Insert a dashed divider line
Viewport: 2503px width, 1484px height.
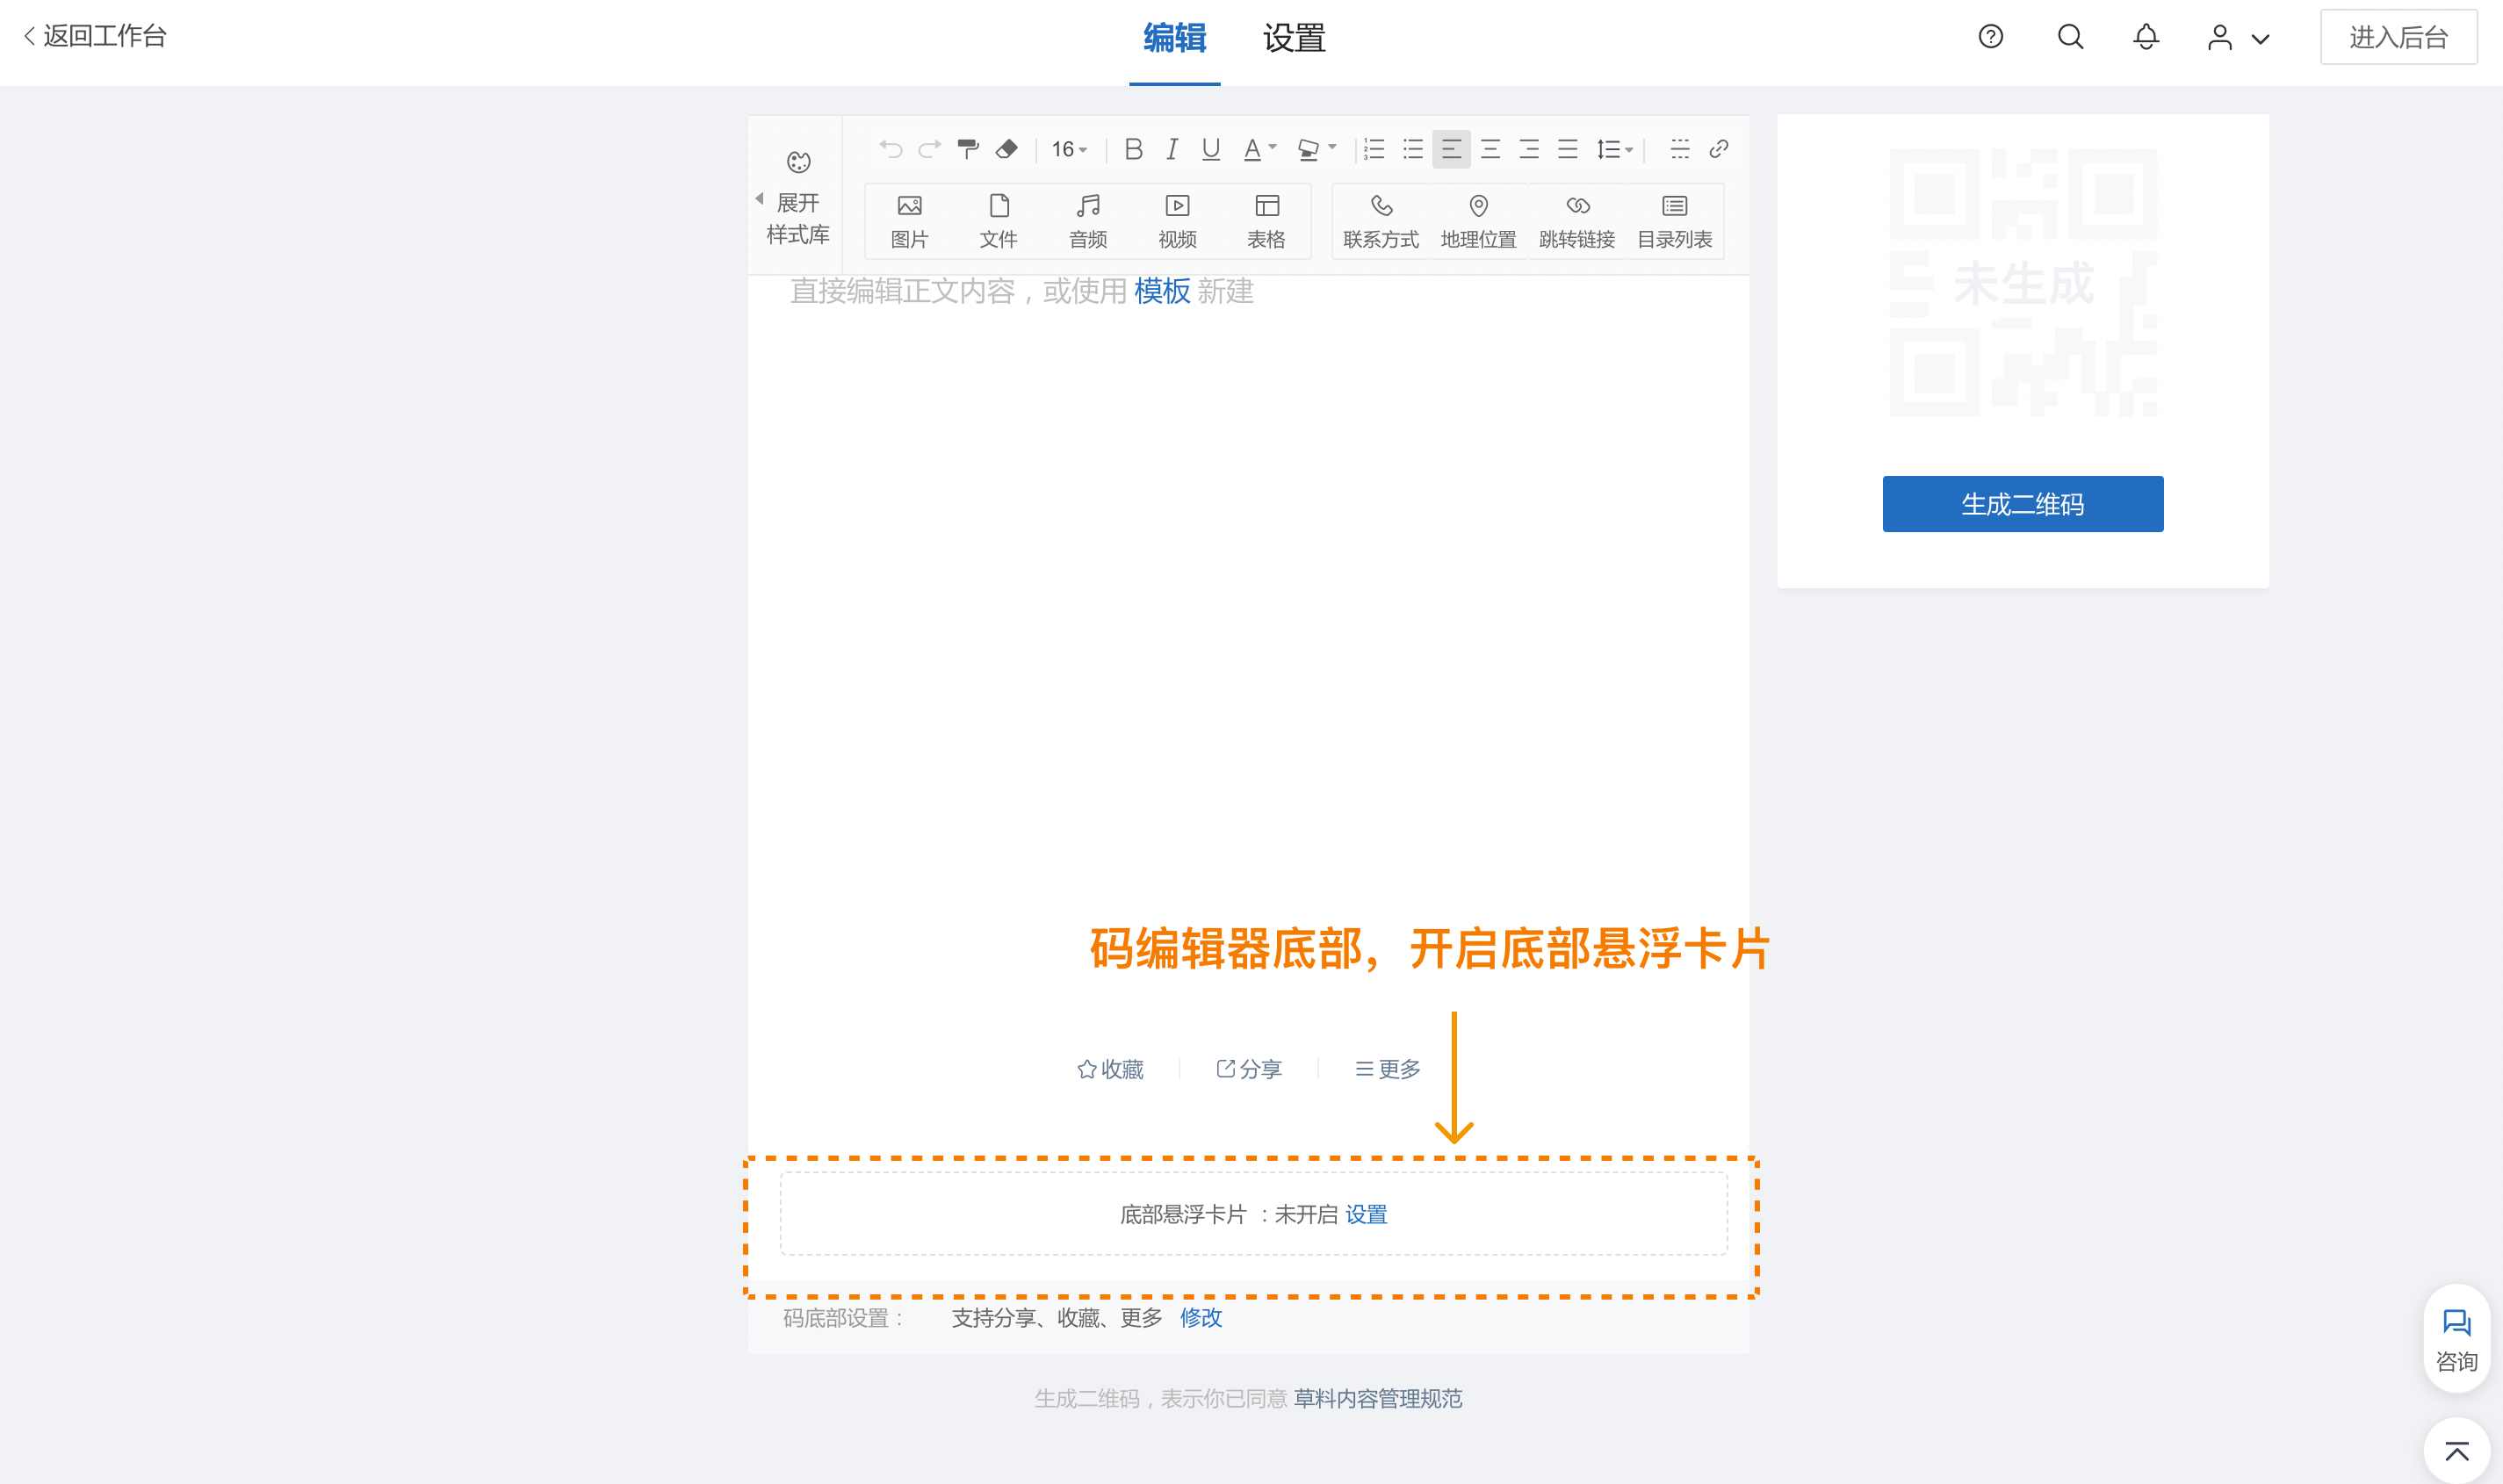[1680, 149]
